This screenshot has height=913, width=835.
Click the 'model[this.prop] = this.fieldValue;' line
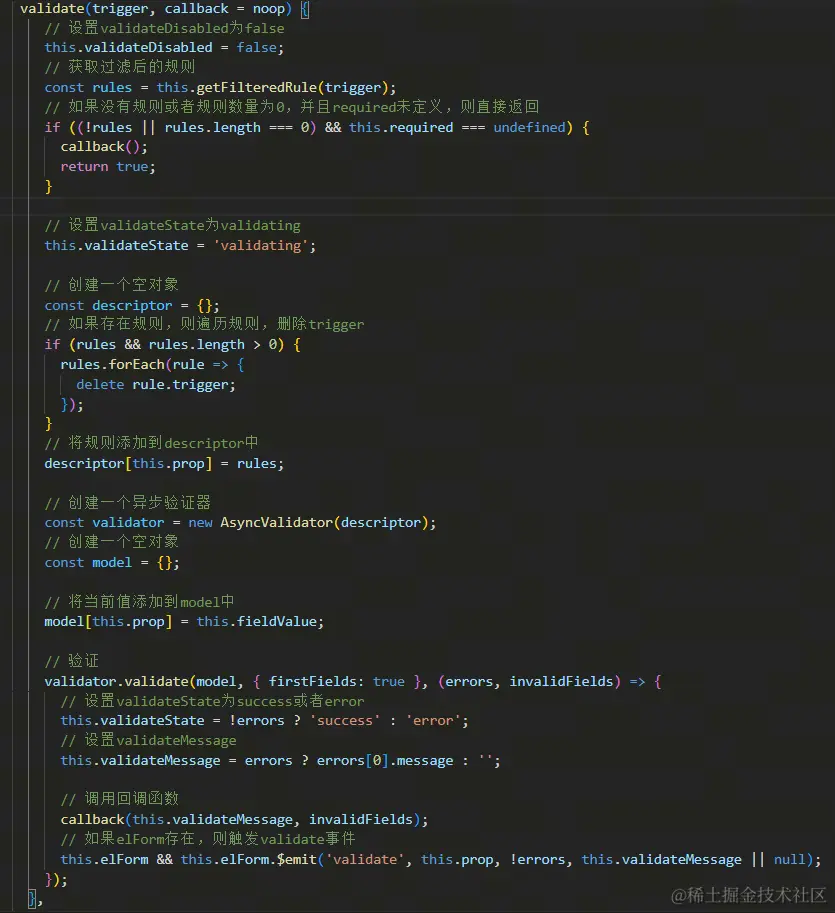tap(184, 622)
